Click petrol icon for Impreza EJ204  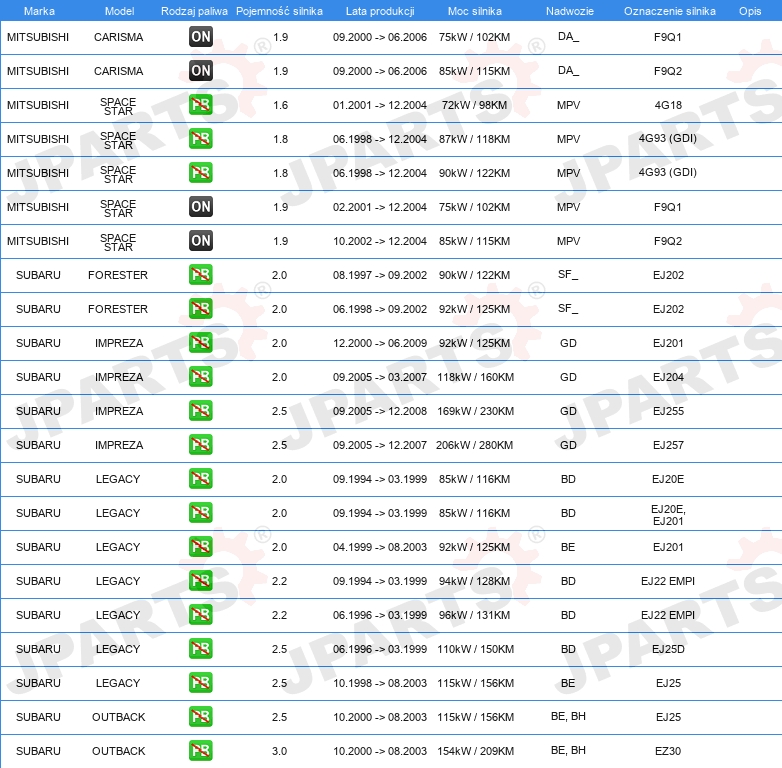[x=200, y=377]
